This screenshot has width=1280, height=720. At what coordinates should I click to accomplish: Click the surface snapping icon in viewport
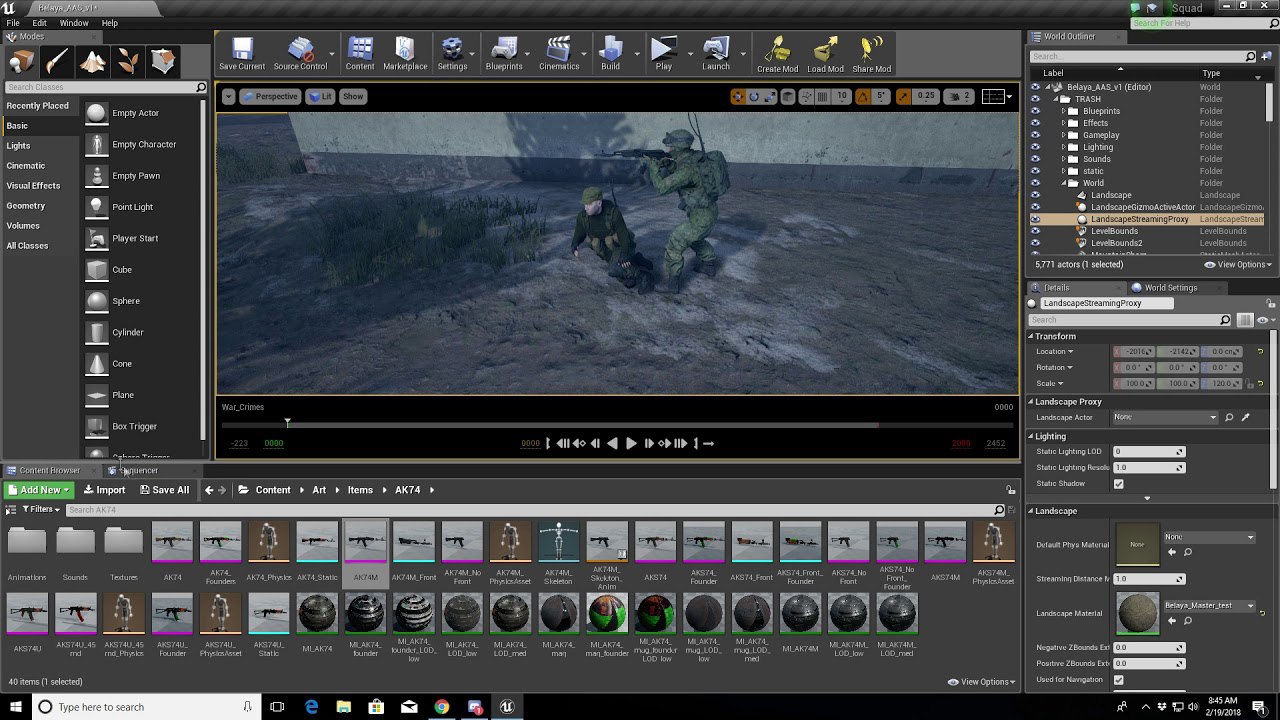pyautogui.click(x=805, y=97)
